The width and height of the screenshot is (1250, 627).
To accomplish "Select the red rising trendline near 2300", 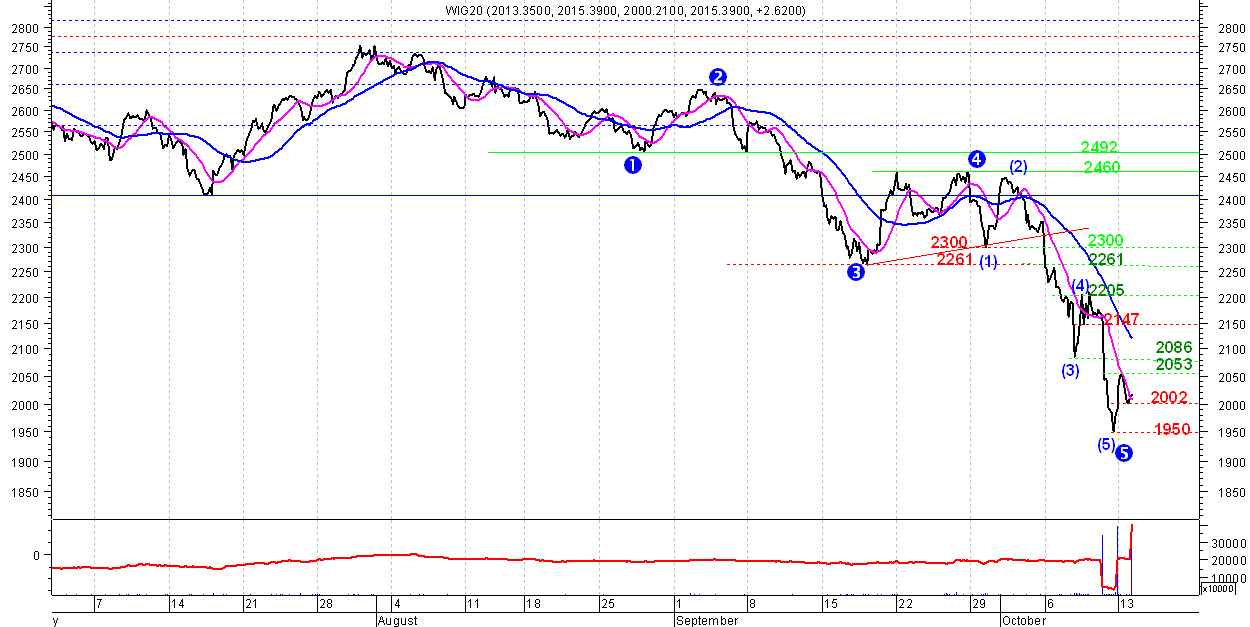I will [978, 246].
